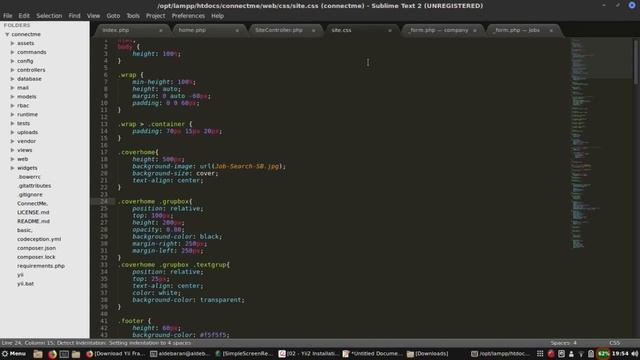Open the volume speaker tray icon
Viewport: 640px width, 360px height.
(634, 354)
